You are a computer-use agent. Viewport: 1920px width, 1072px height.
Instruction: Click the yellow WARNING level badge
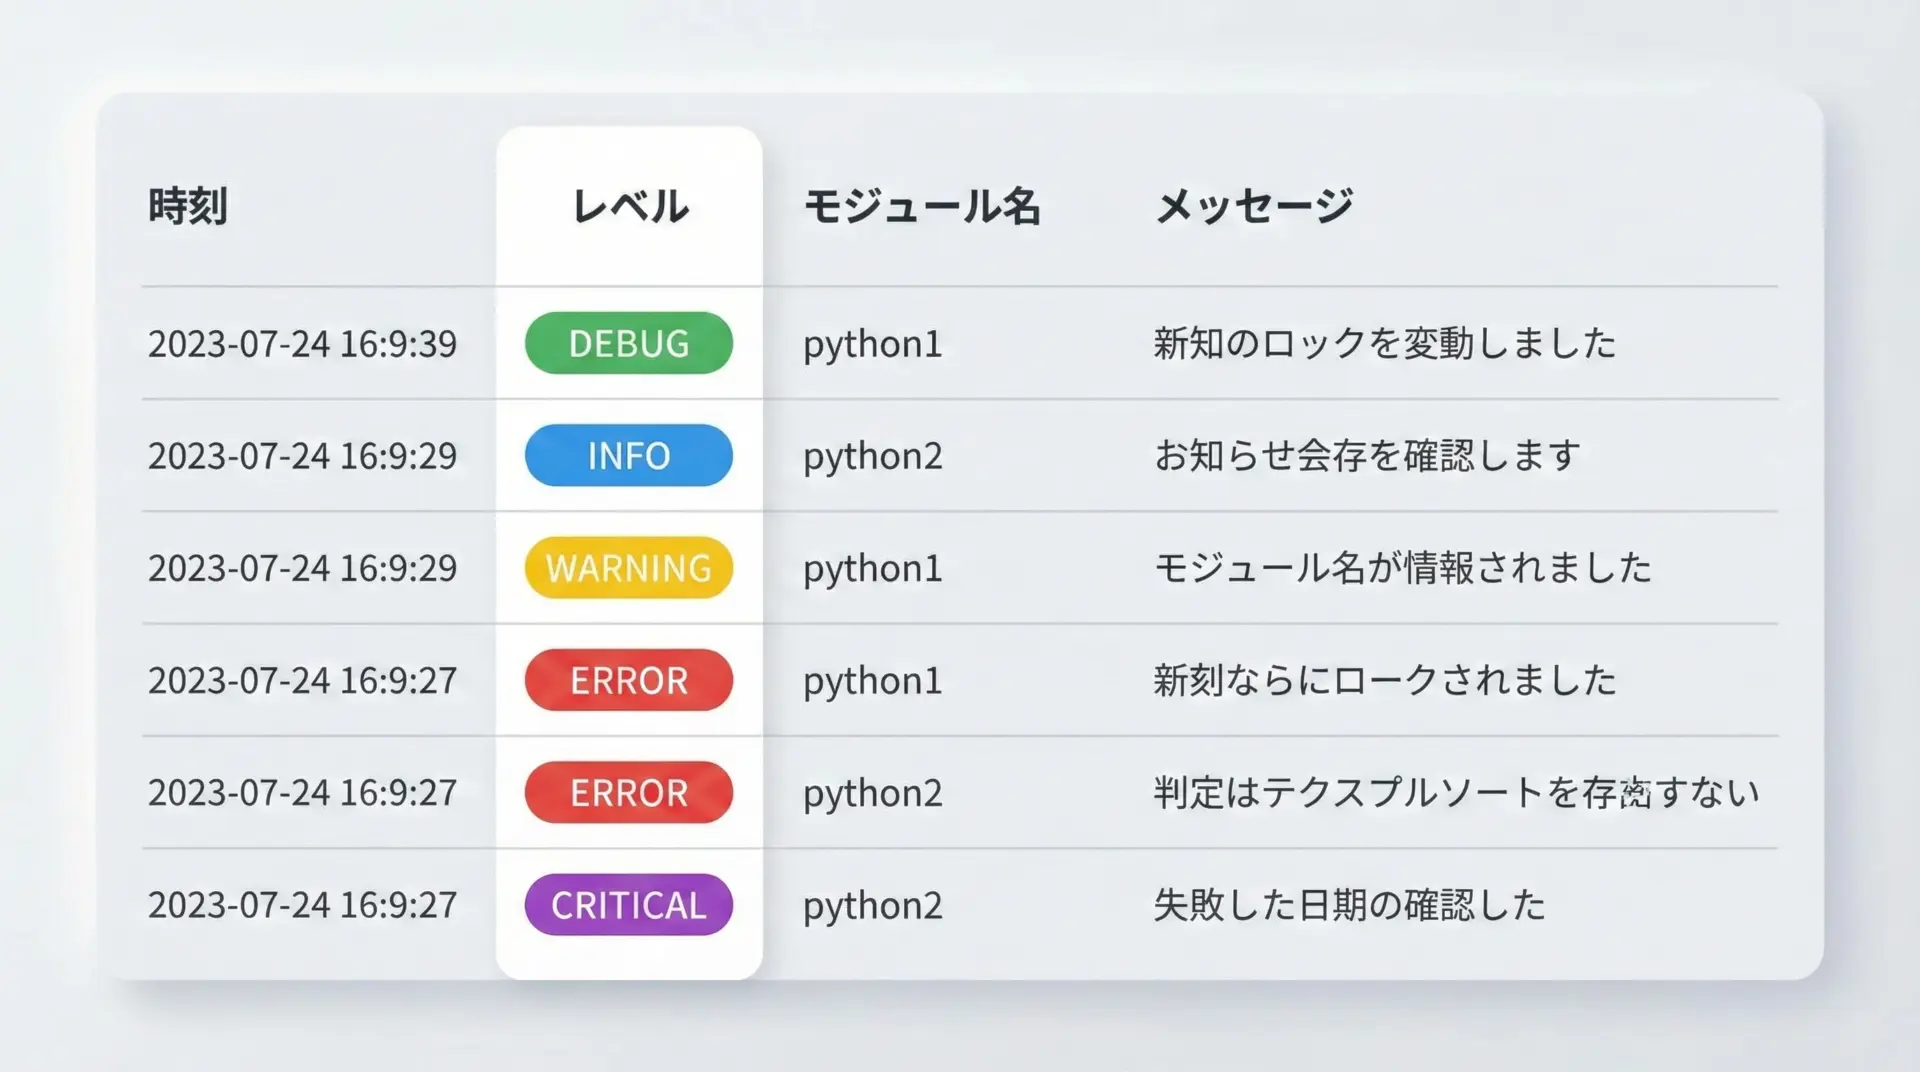[x=628, y=568]
